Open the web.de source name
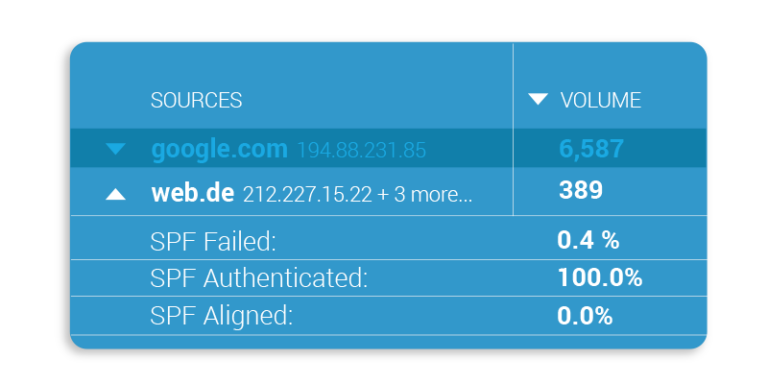The height and width of the screenshot is (384, 768). pos(192,193)
